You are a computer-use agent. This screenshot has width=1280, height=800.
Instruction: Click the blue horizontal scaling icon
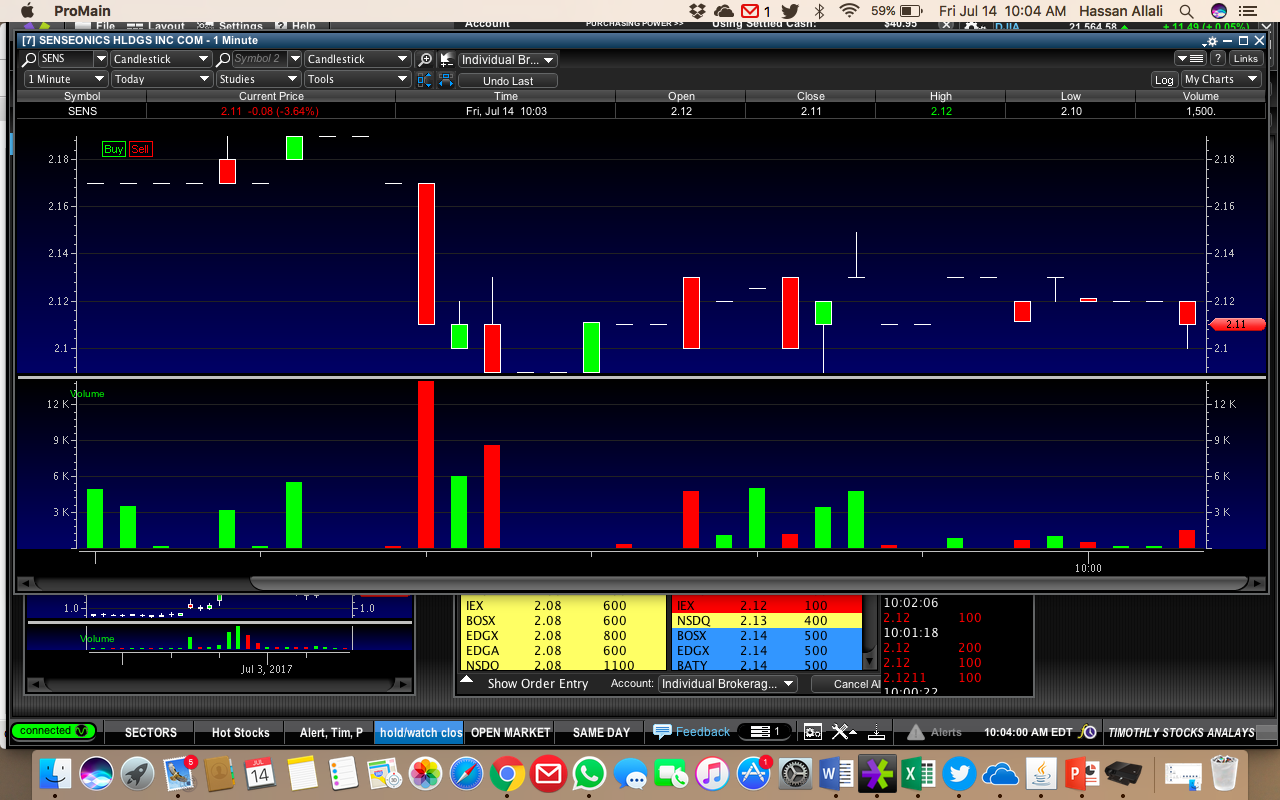[x=446, y=80]
